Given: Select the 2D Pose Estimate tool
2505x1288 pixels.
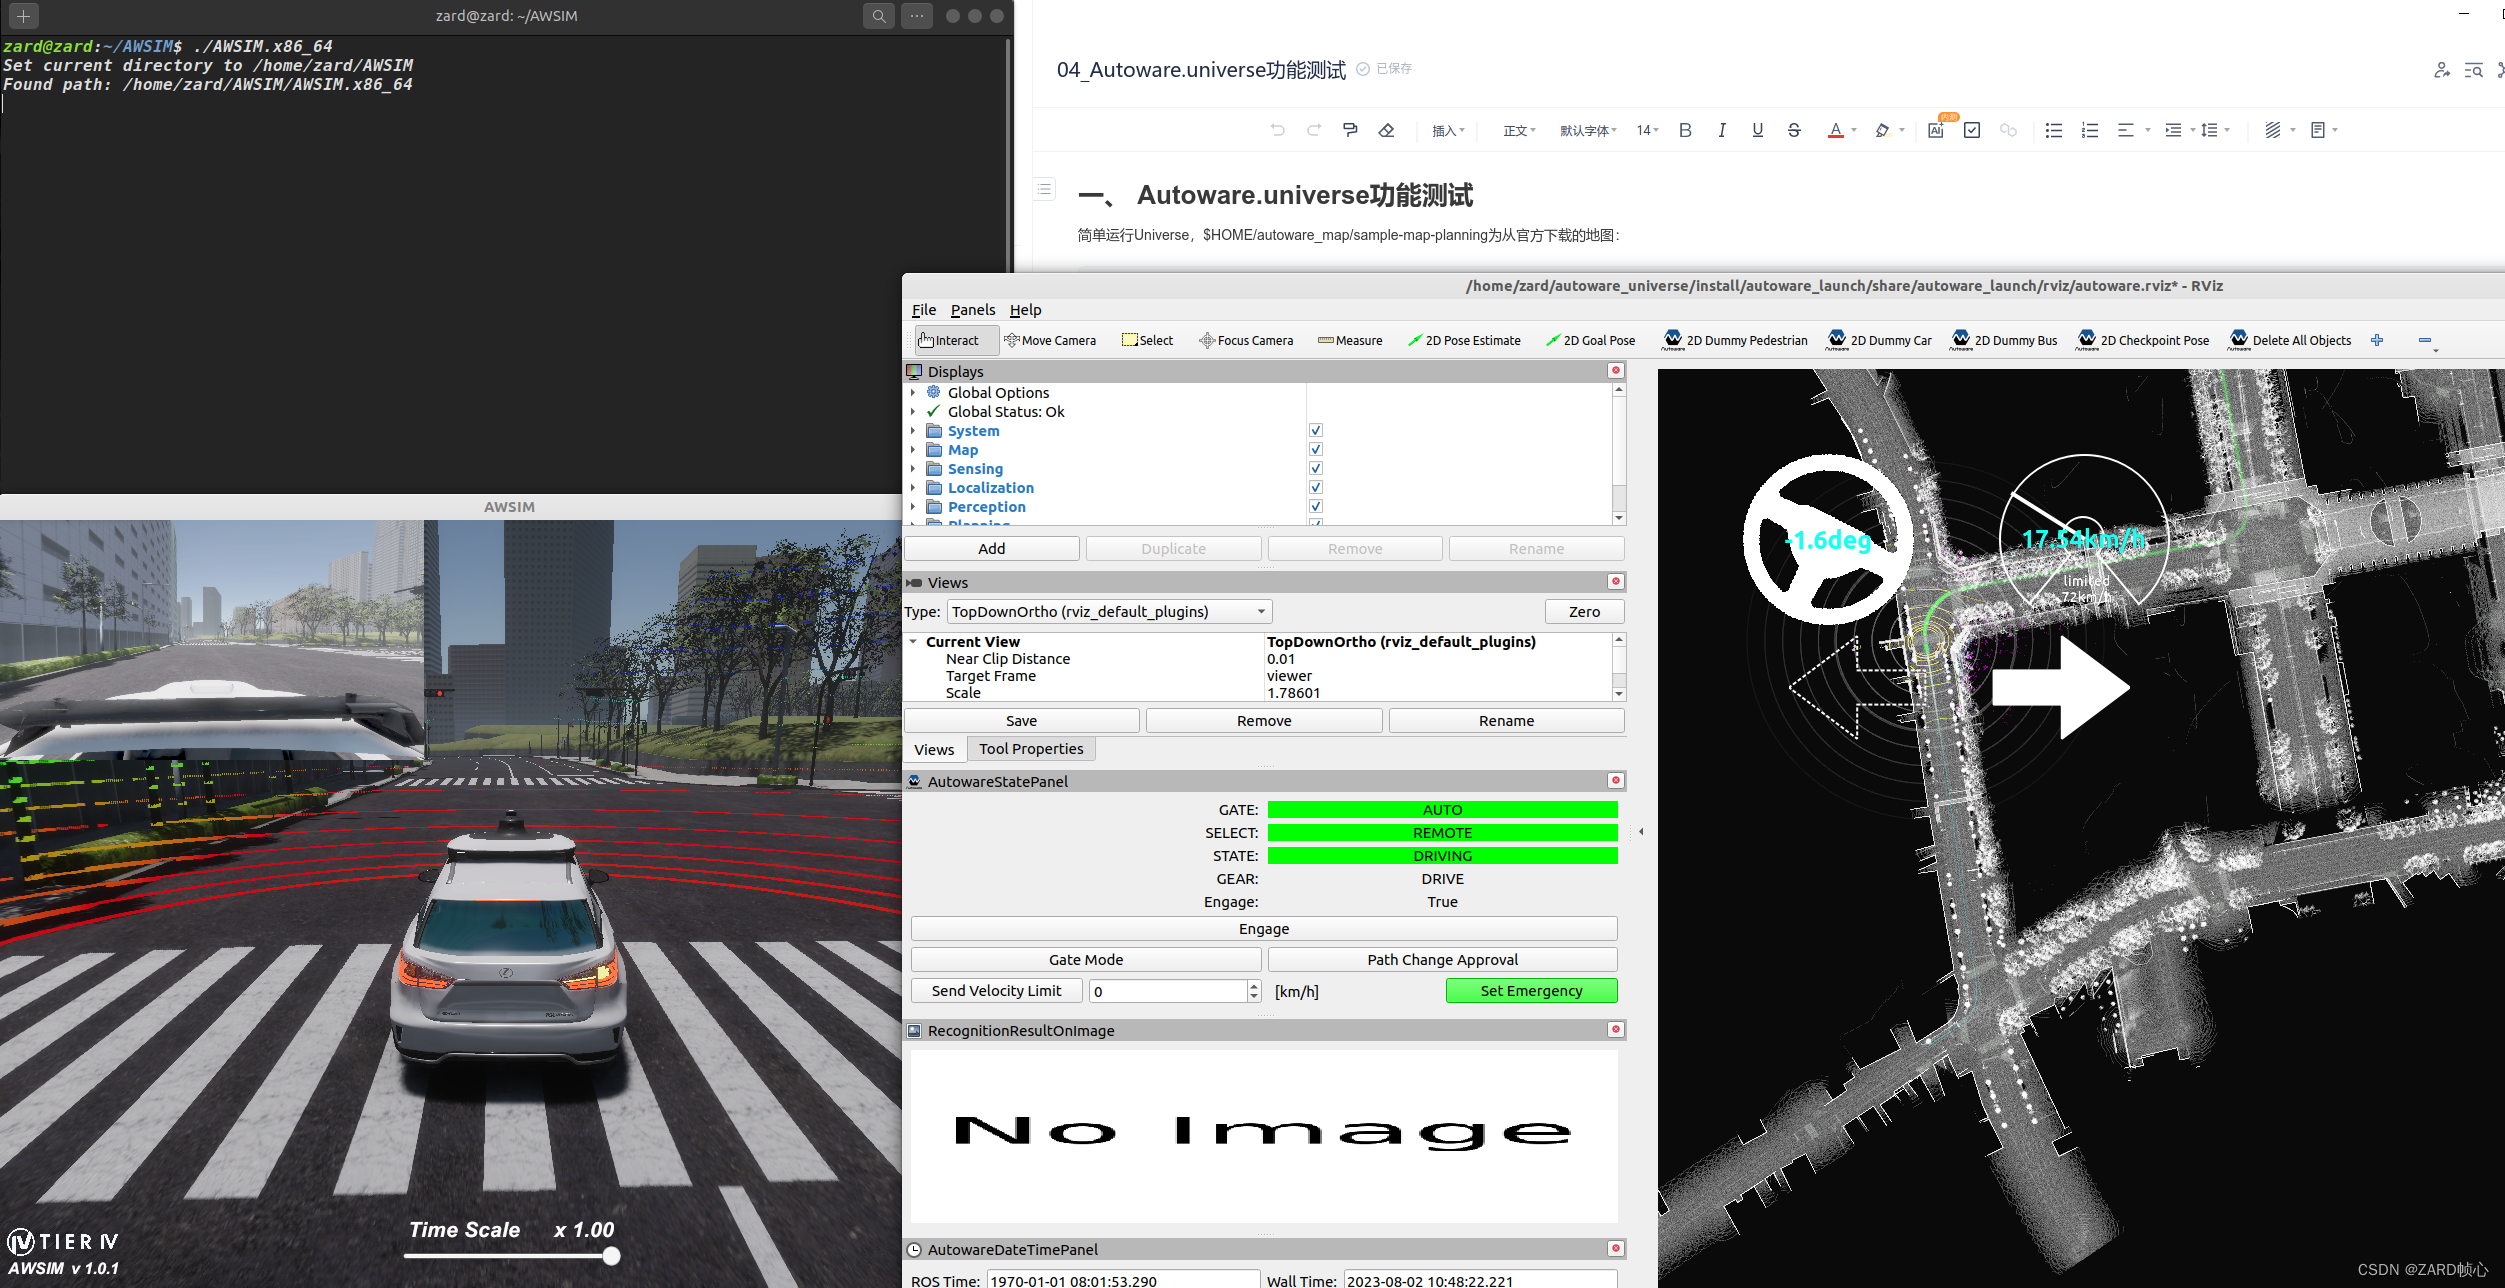Looking at the screenshot, I should pos(1464,341).
